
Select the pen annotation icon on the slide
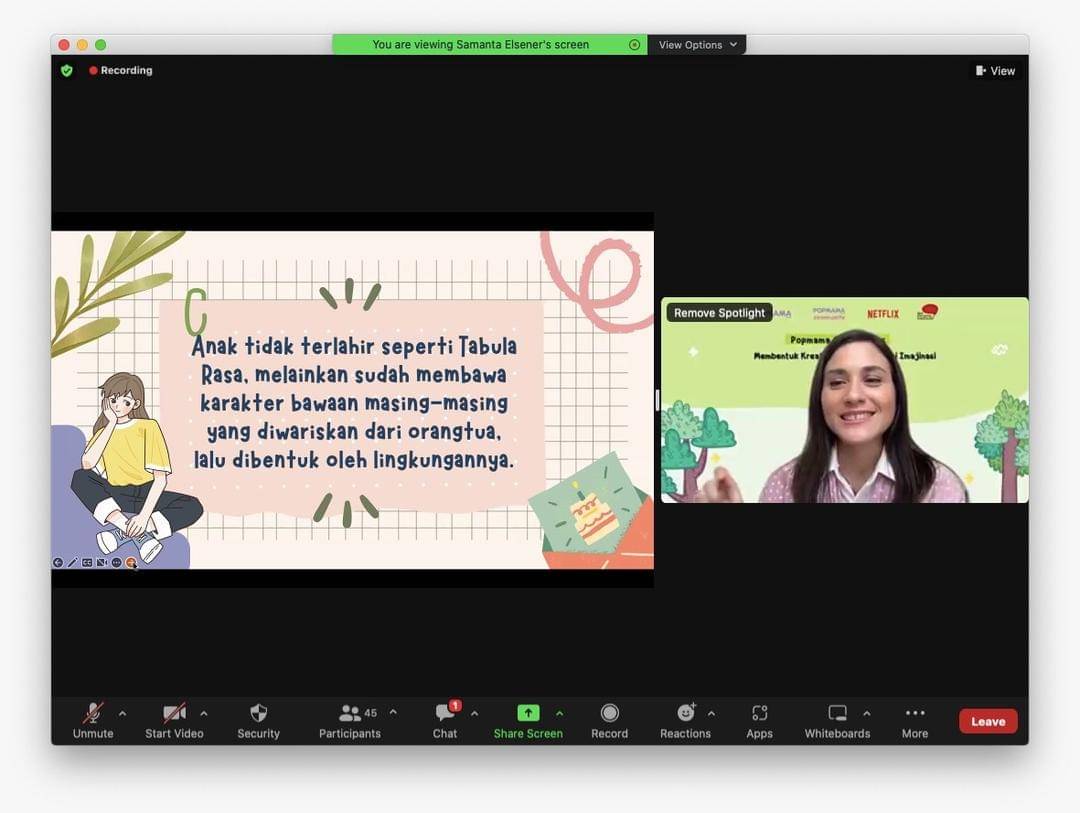[x=73, y=562]
